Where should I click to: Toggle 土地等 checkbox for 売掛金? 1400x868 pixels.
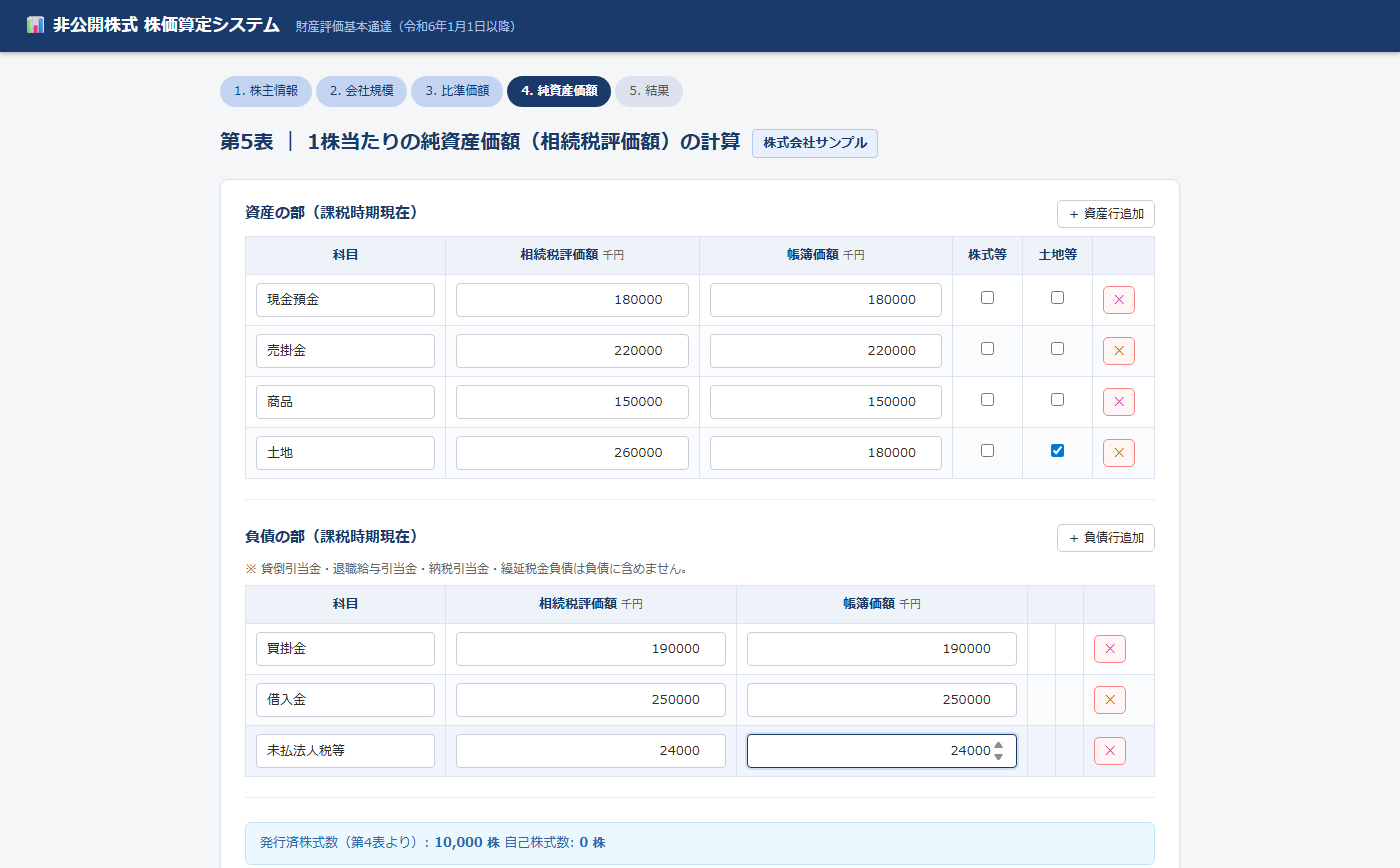[x=1057, y=348]
